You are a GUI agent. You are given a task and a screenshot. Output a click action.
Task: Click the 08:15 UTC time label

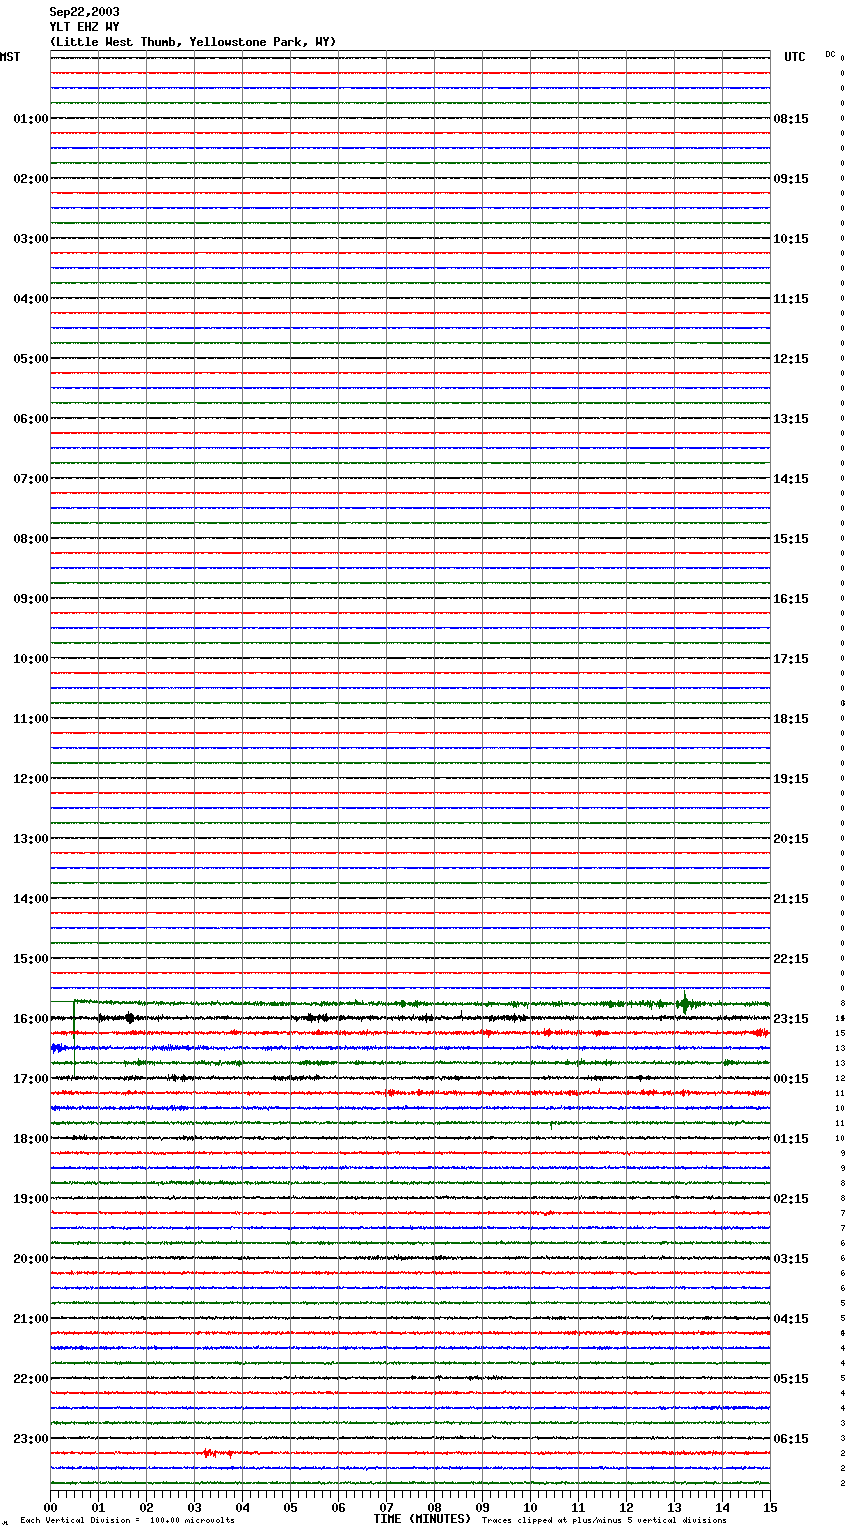click(791, 119)
